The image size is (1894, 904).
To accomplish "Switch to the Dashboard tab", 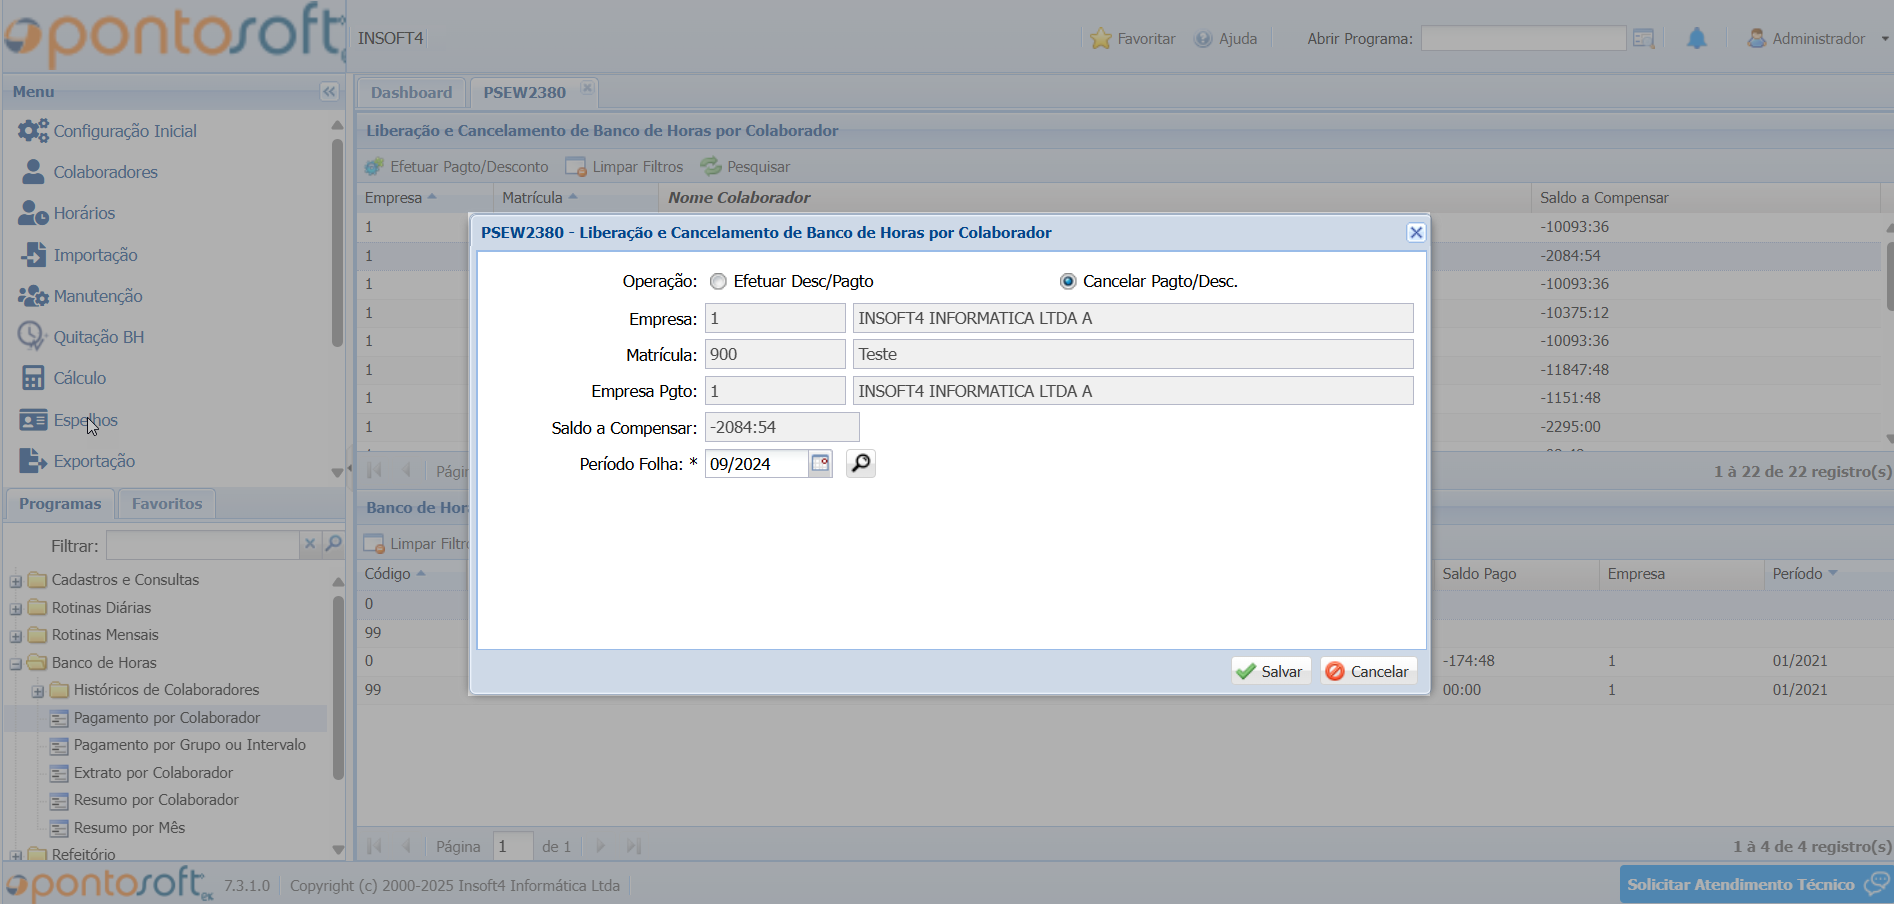I will tap(411, 92).
